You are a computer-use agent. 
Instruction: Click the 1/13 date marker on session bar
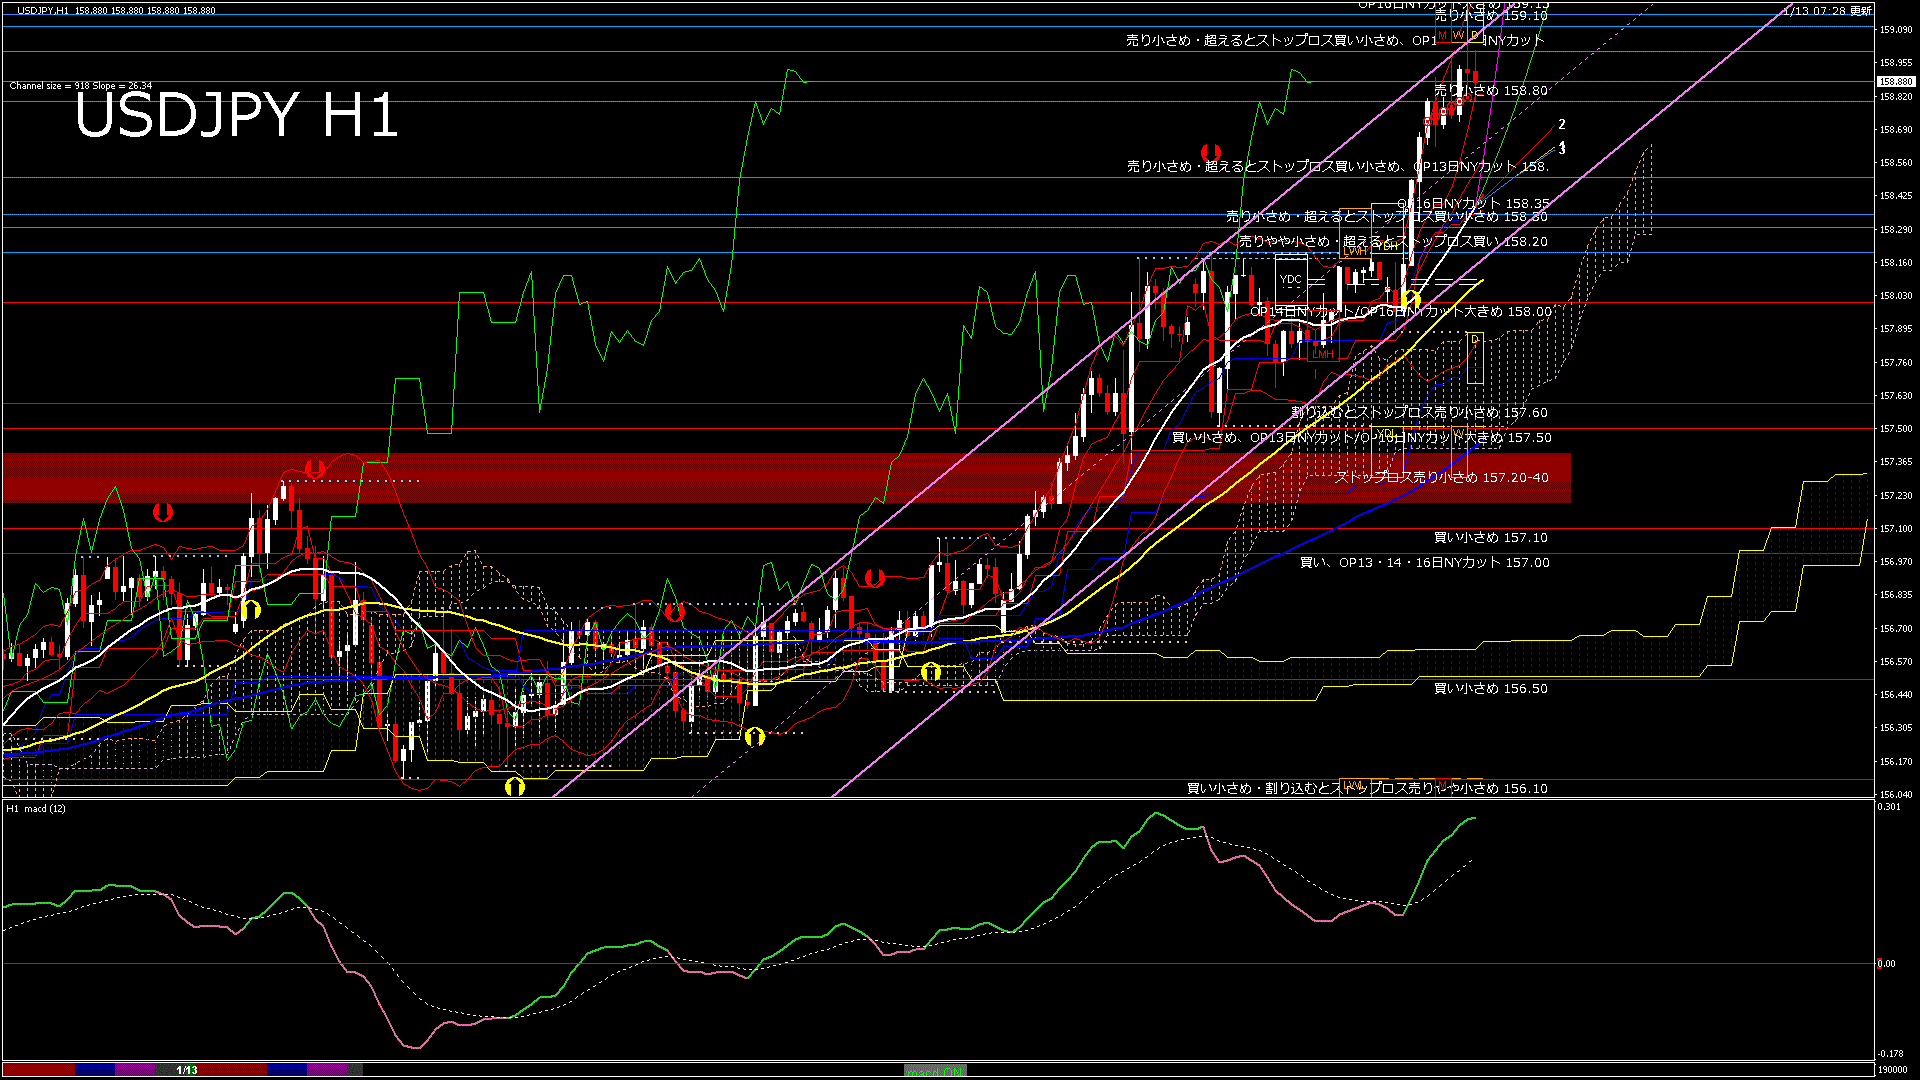[187, 1070]
